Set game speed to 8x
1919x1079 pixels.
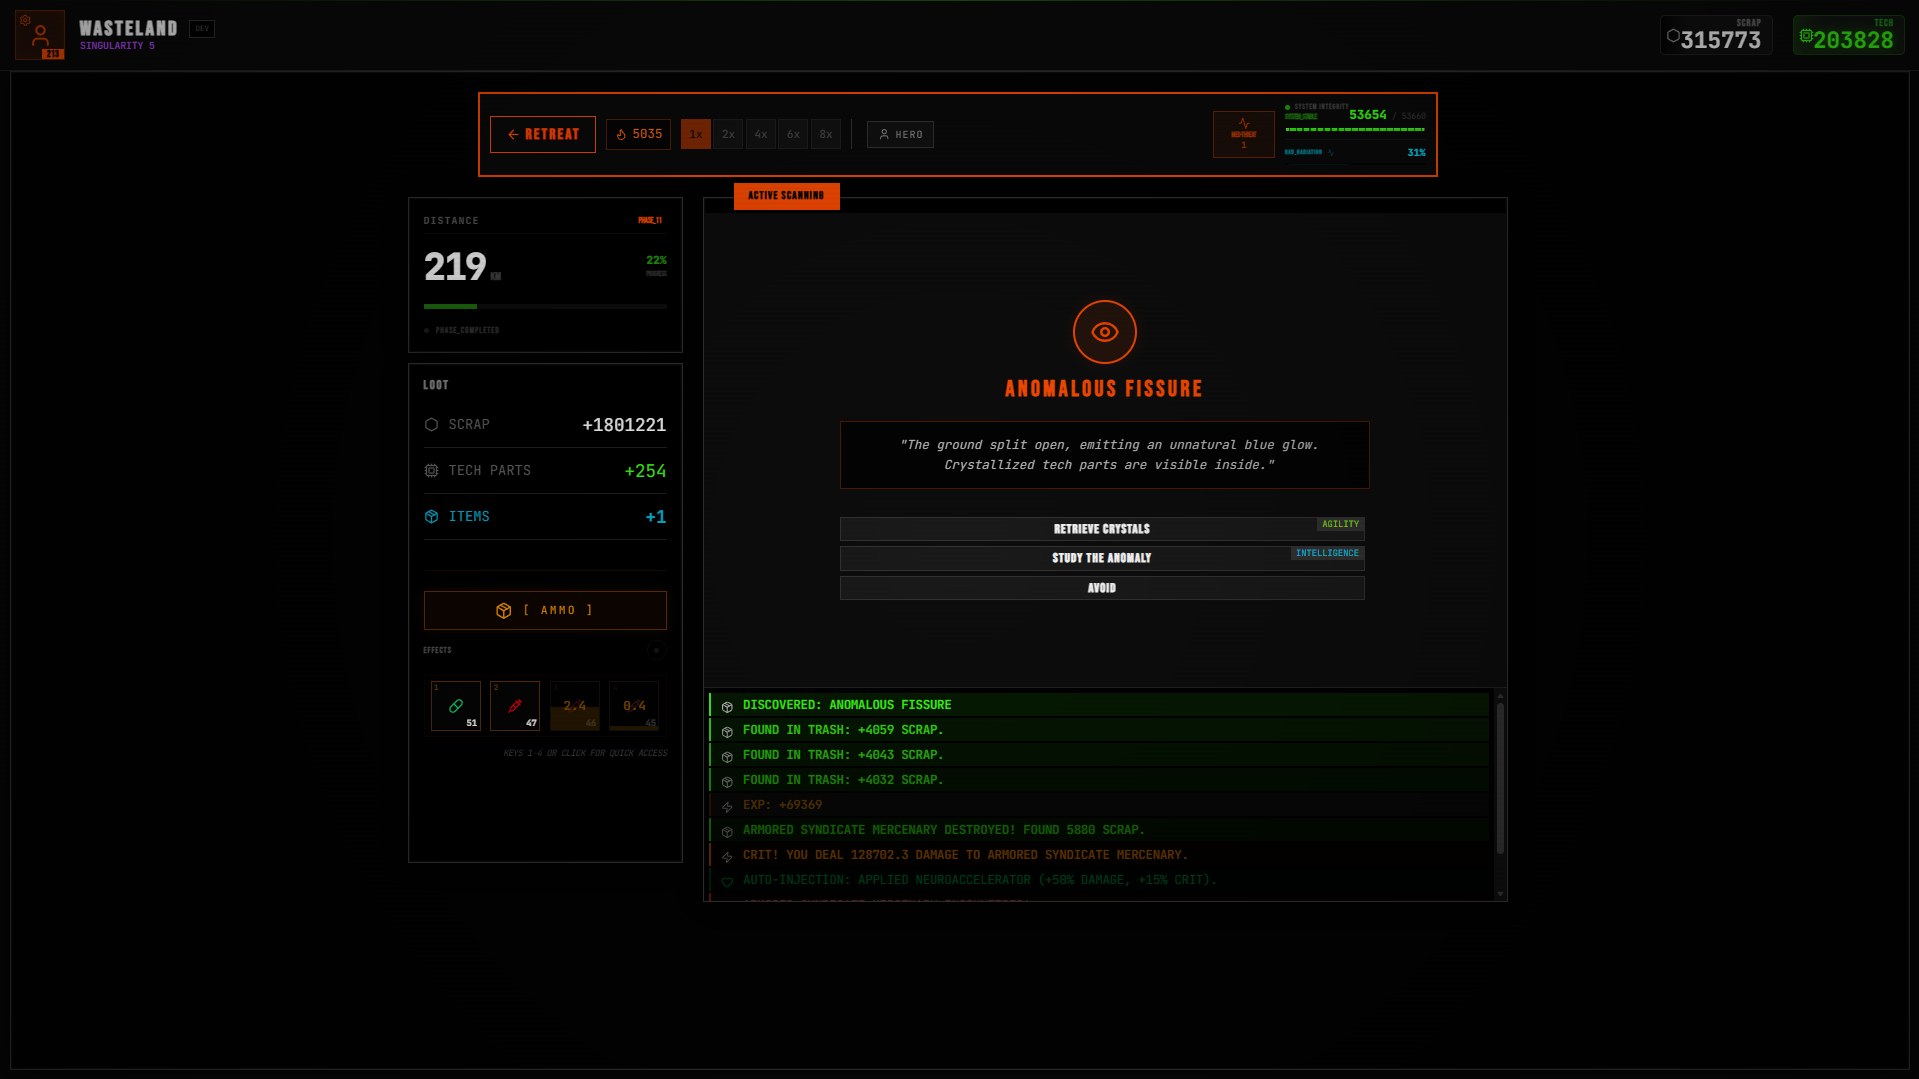click(826, 134)
